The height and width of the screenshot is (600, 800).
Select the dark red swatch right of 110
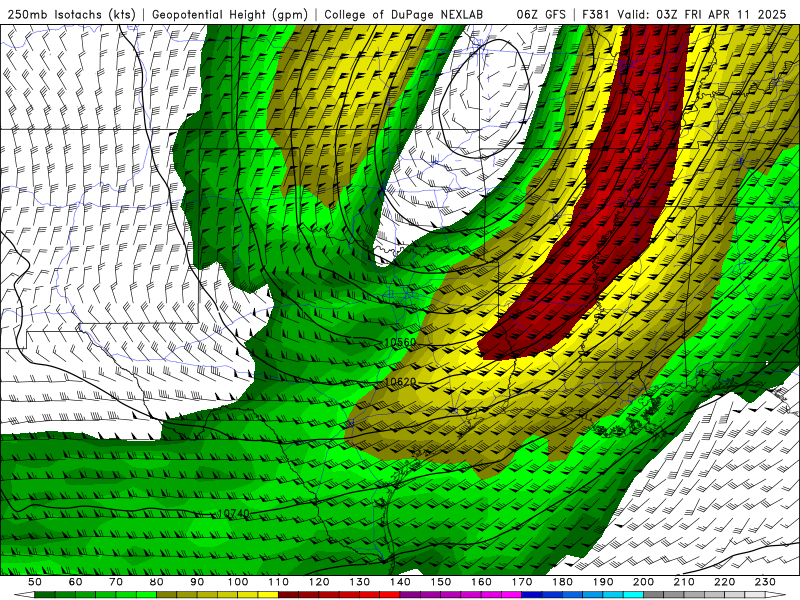(x=289, y=595)
